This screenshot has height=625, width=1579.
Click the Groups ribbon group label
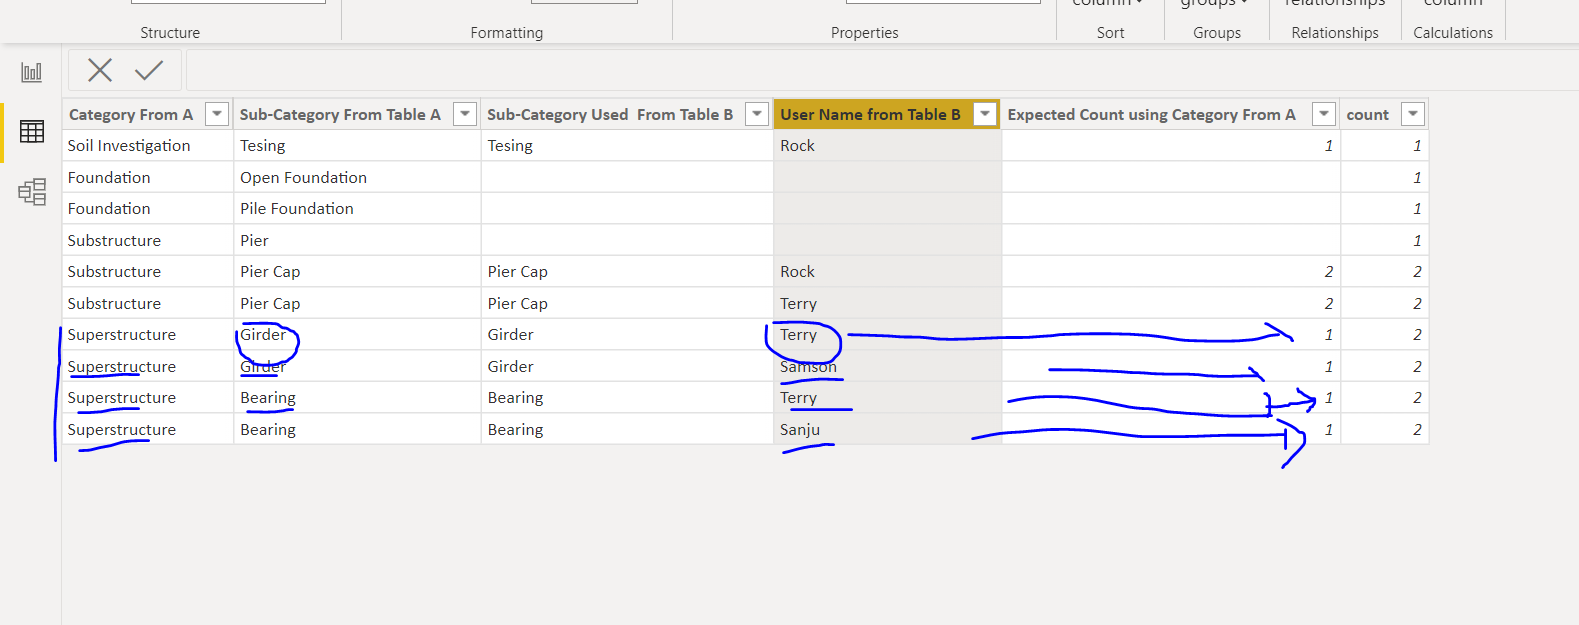[x=1217, y=33]
